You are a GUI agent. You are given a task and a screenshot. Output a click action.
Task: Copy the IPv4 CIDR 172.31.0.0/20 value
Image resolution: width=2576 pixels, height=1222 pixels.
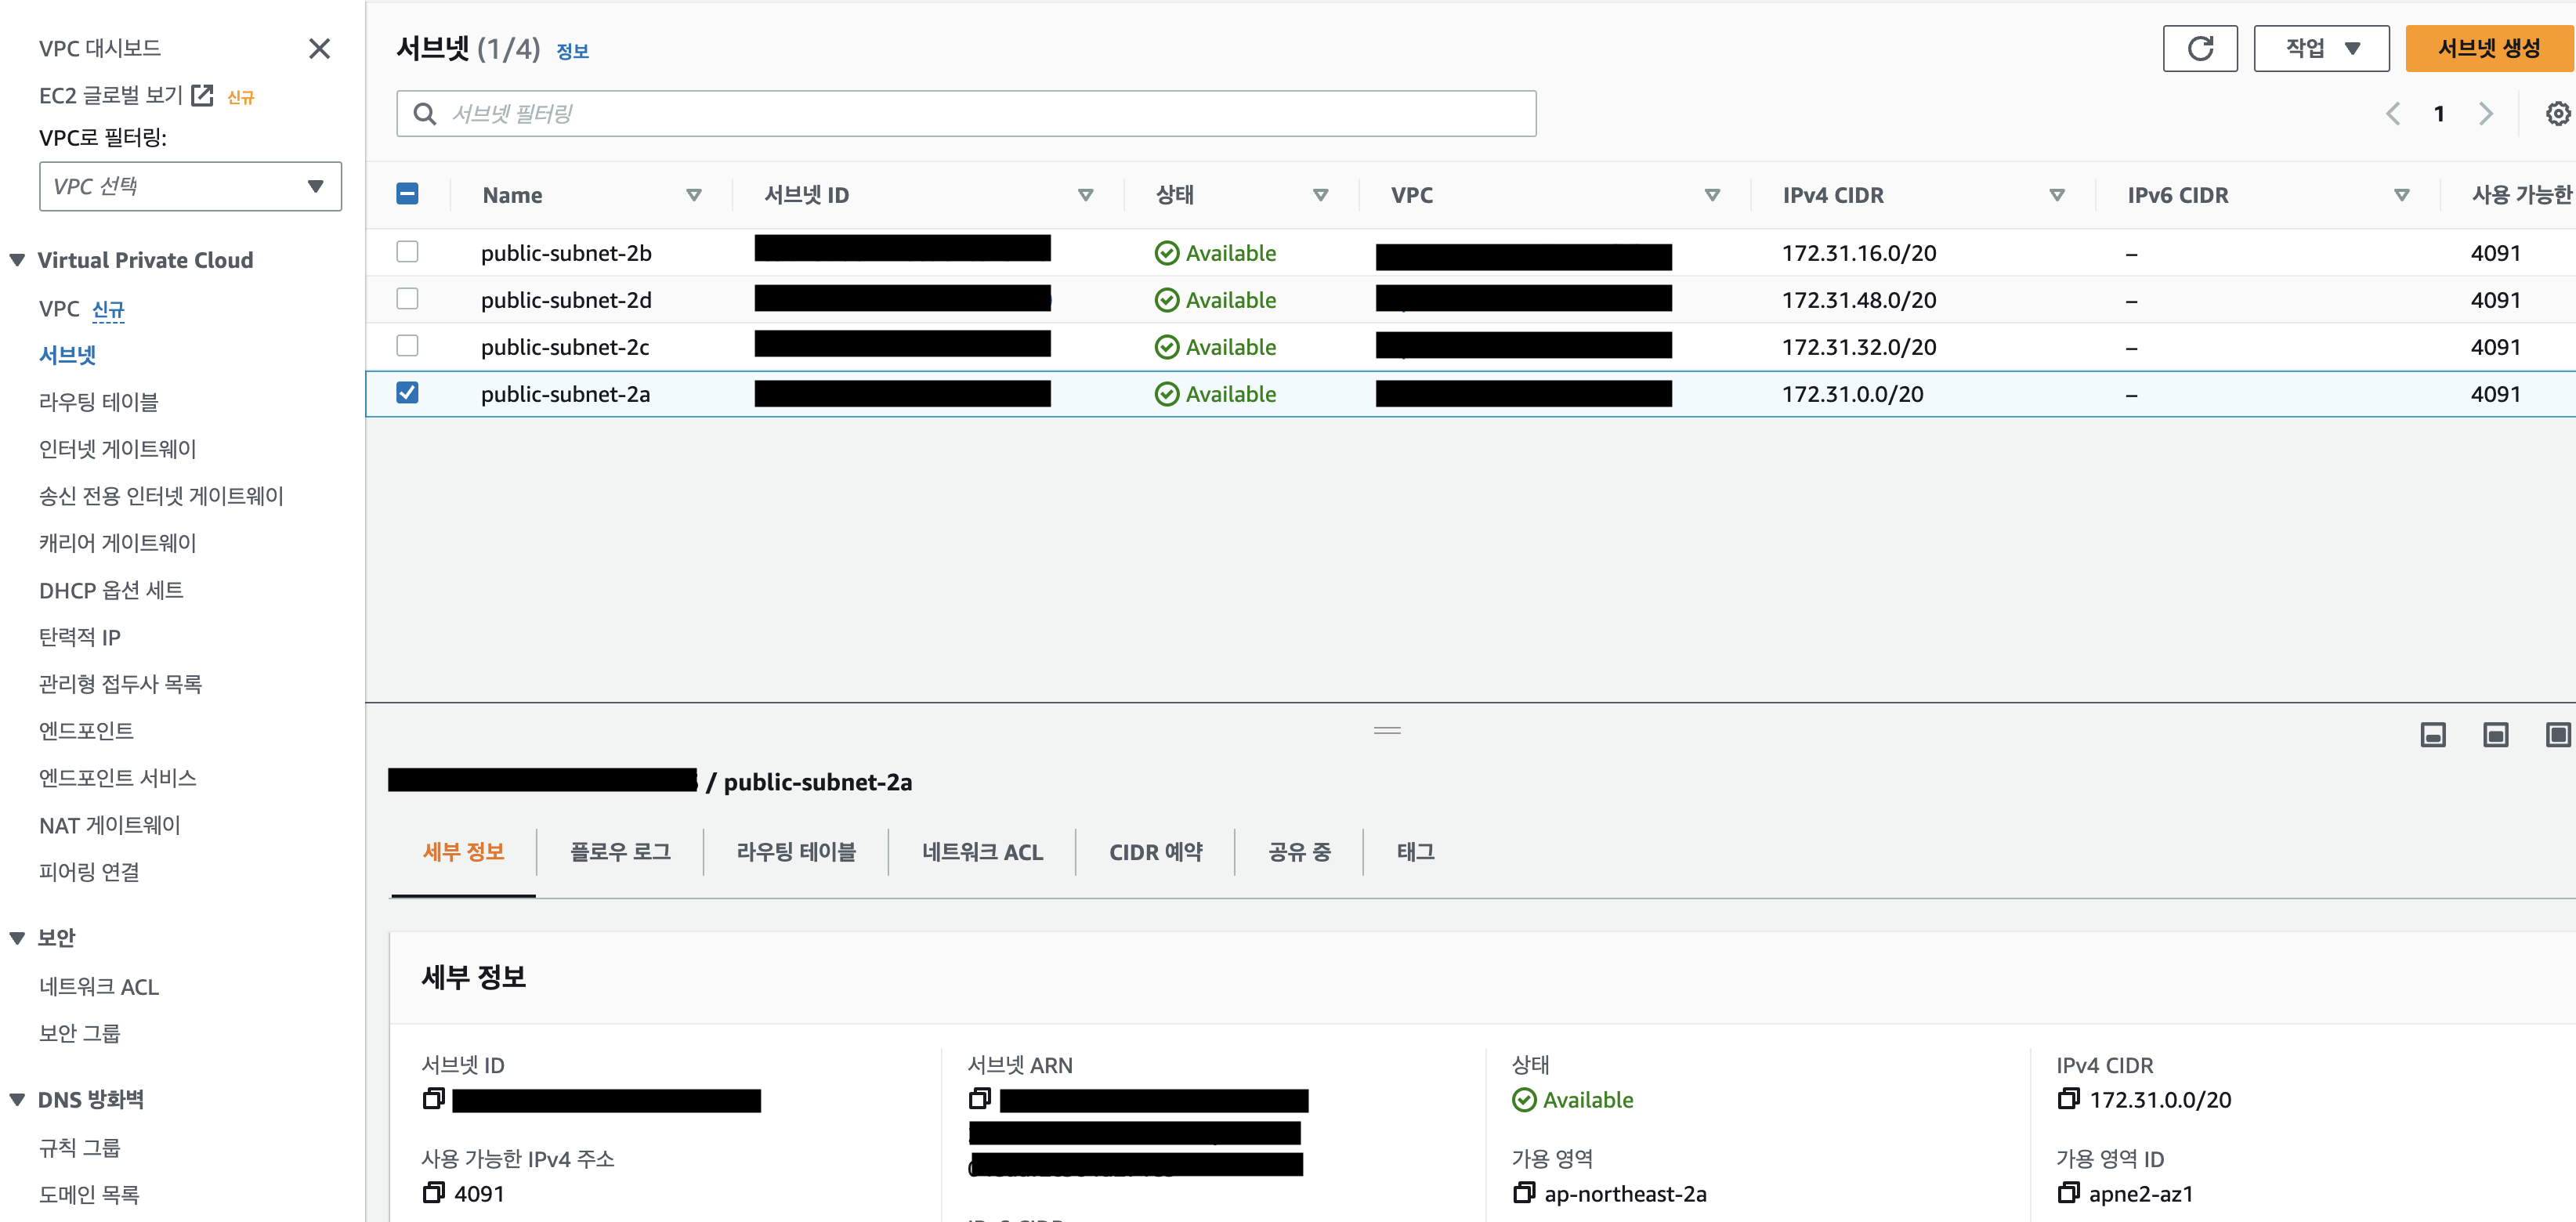2067,1099
